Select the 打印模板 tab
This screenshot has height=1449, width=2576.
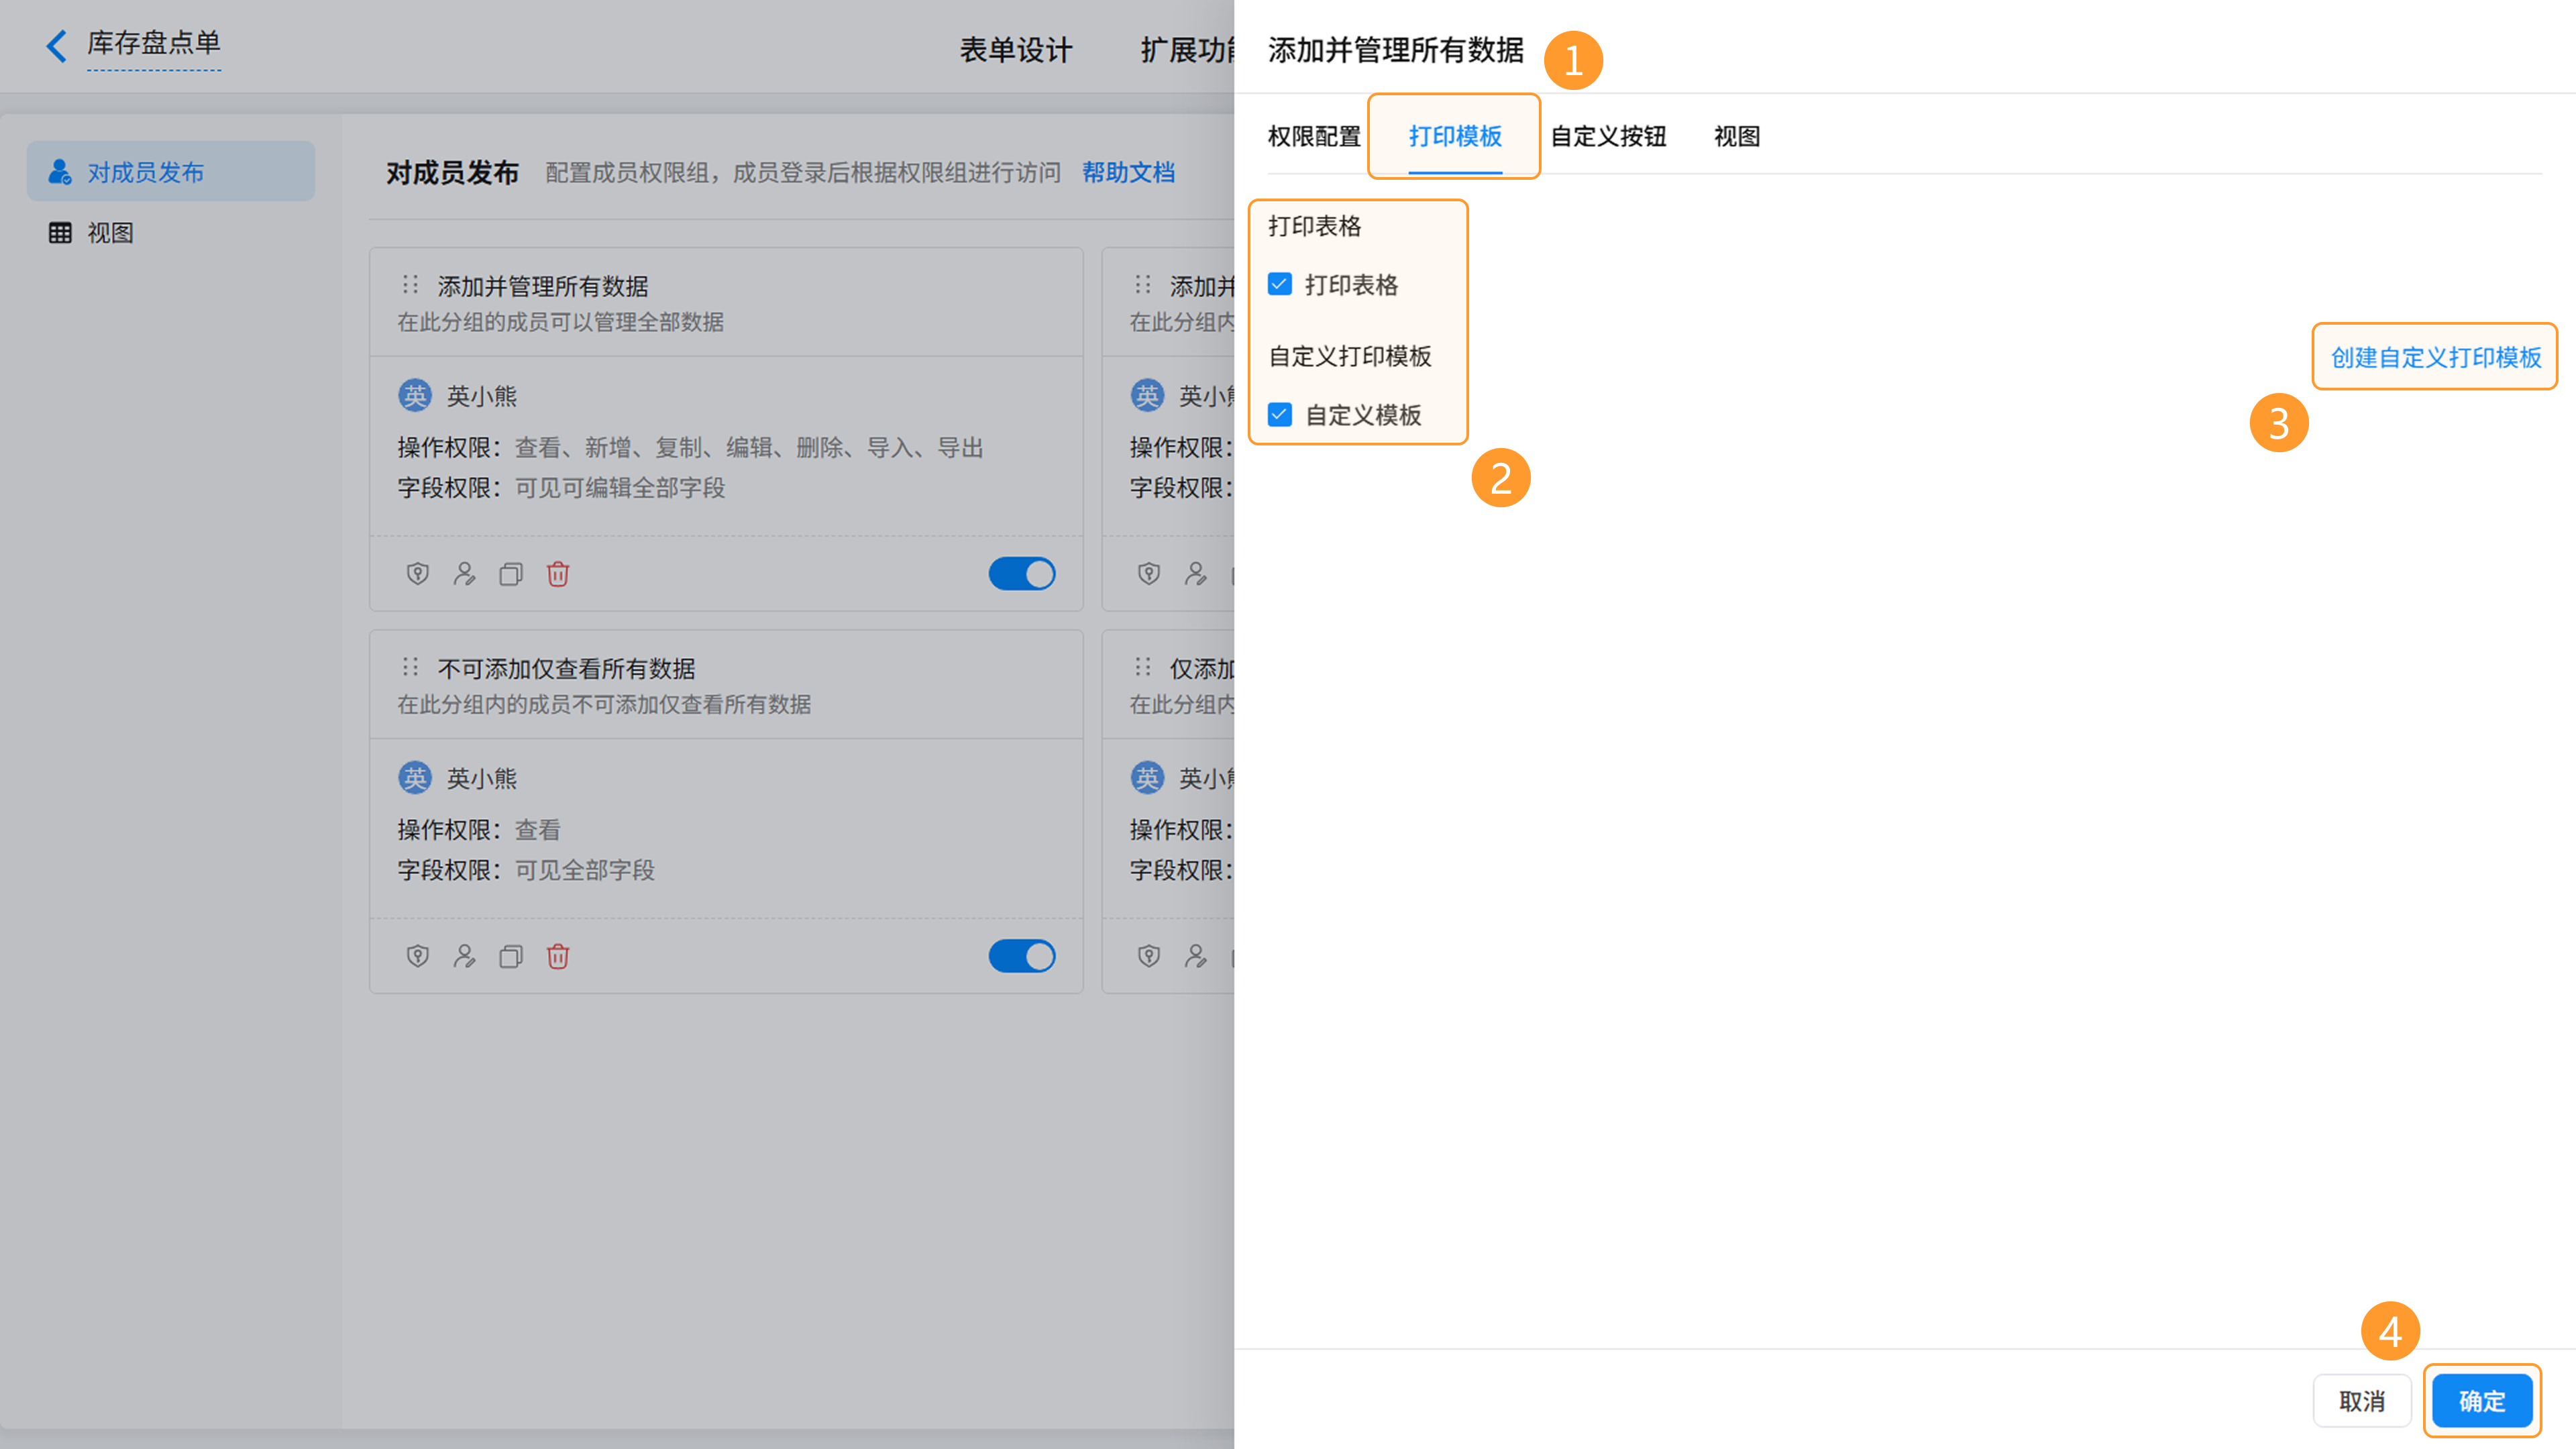pos(1455,136)
